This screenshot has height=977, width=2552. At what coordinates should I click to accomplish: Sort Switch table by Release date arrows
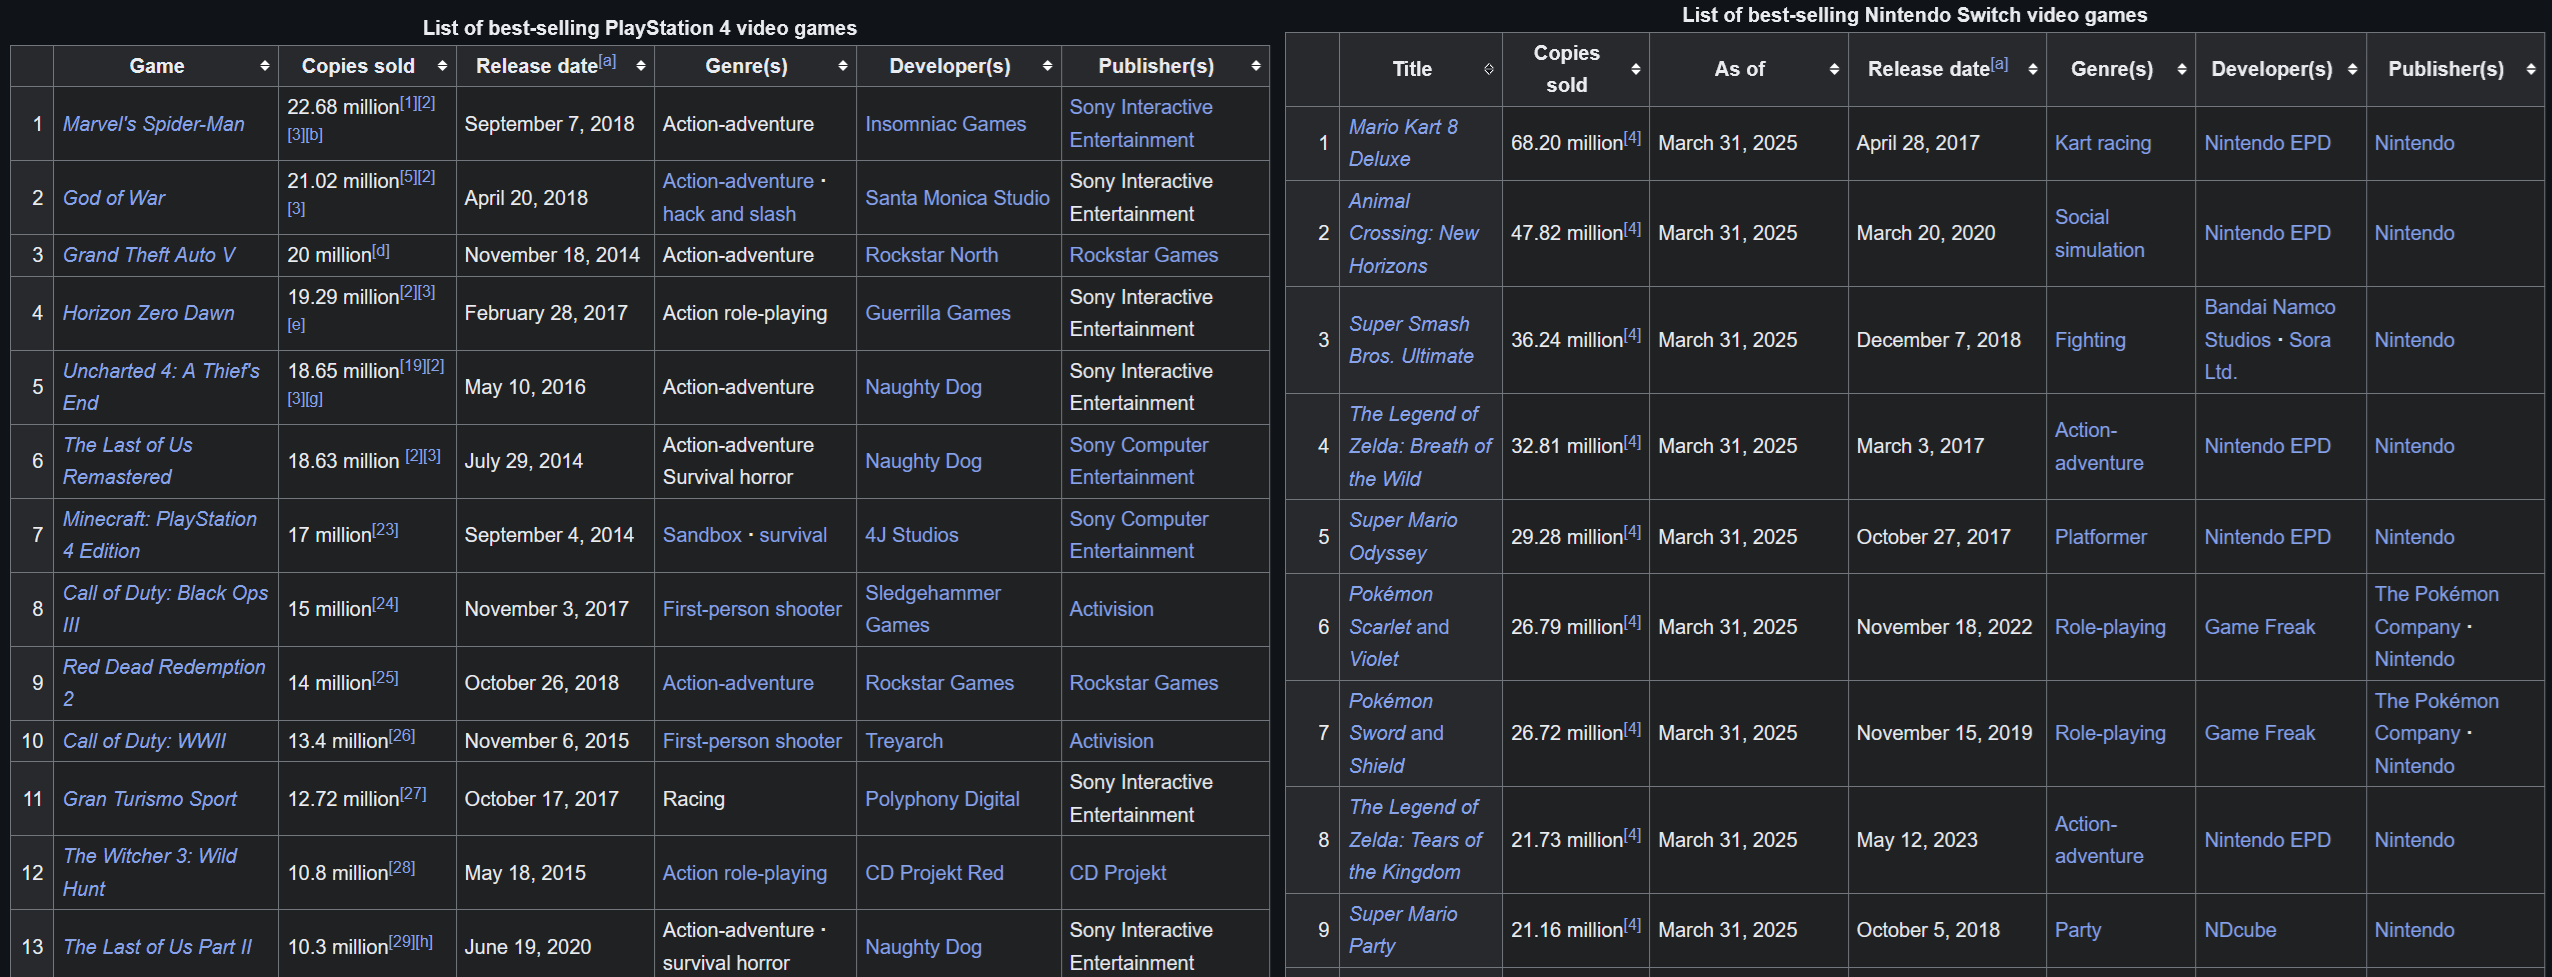coord(2032,69)
